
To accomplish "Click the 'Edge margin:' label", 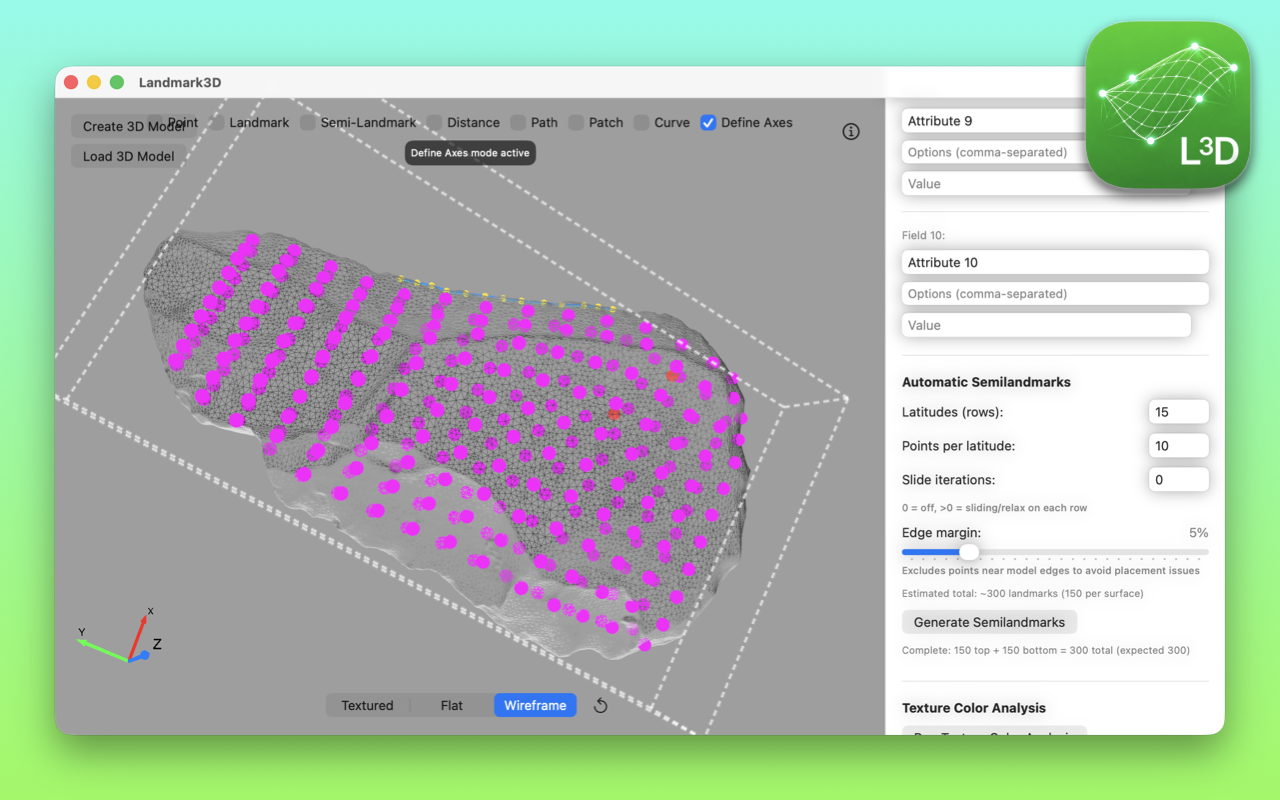I will tap(941, 533).
